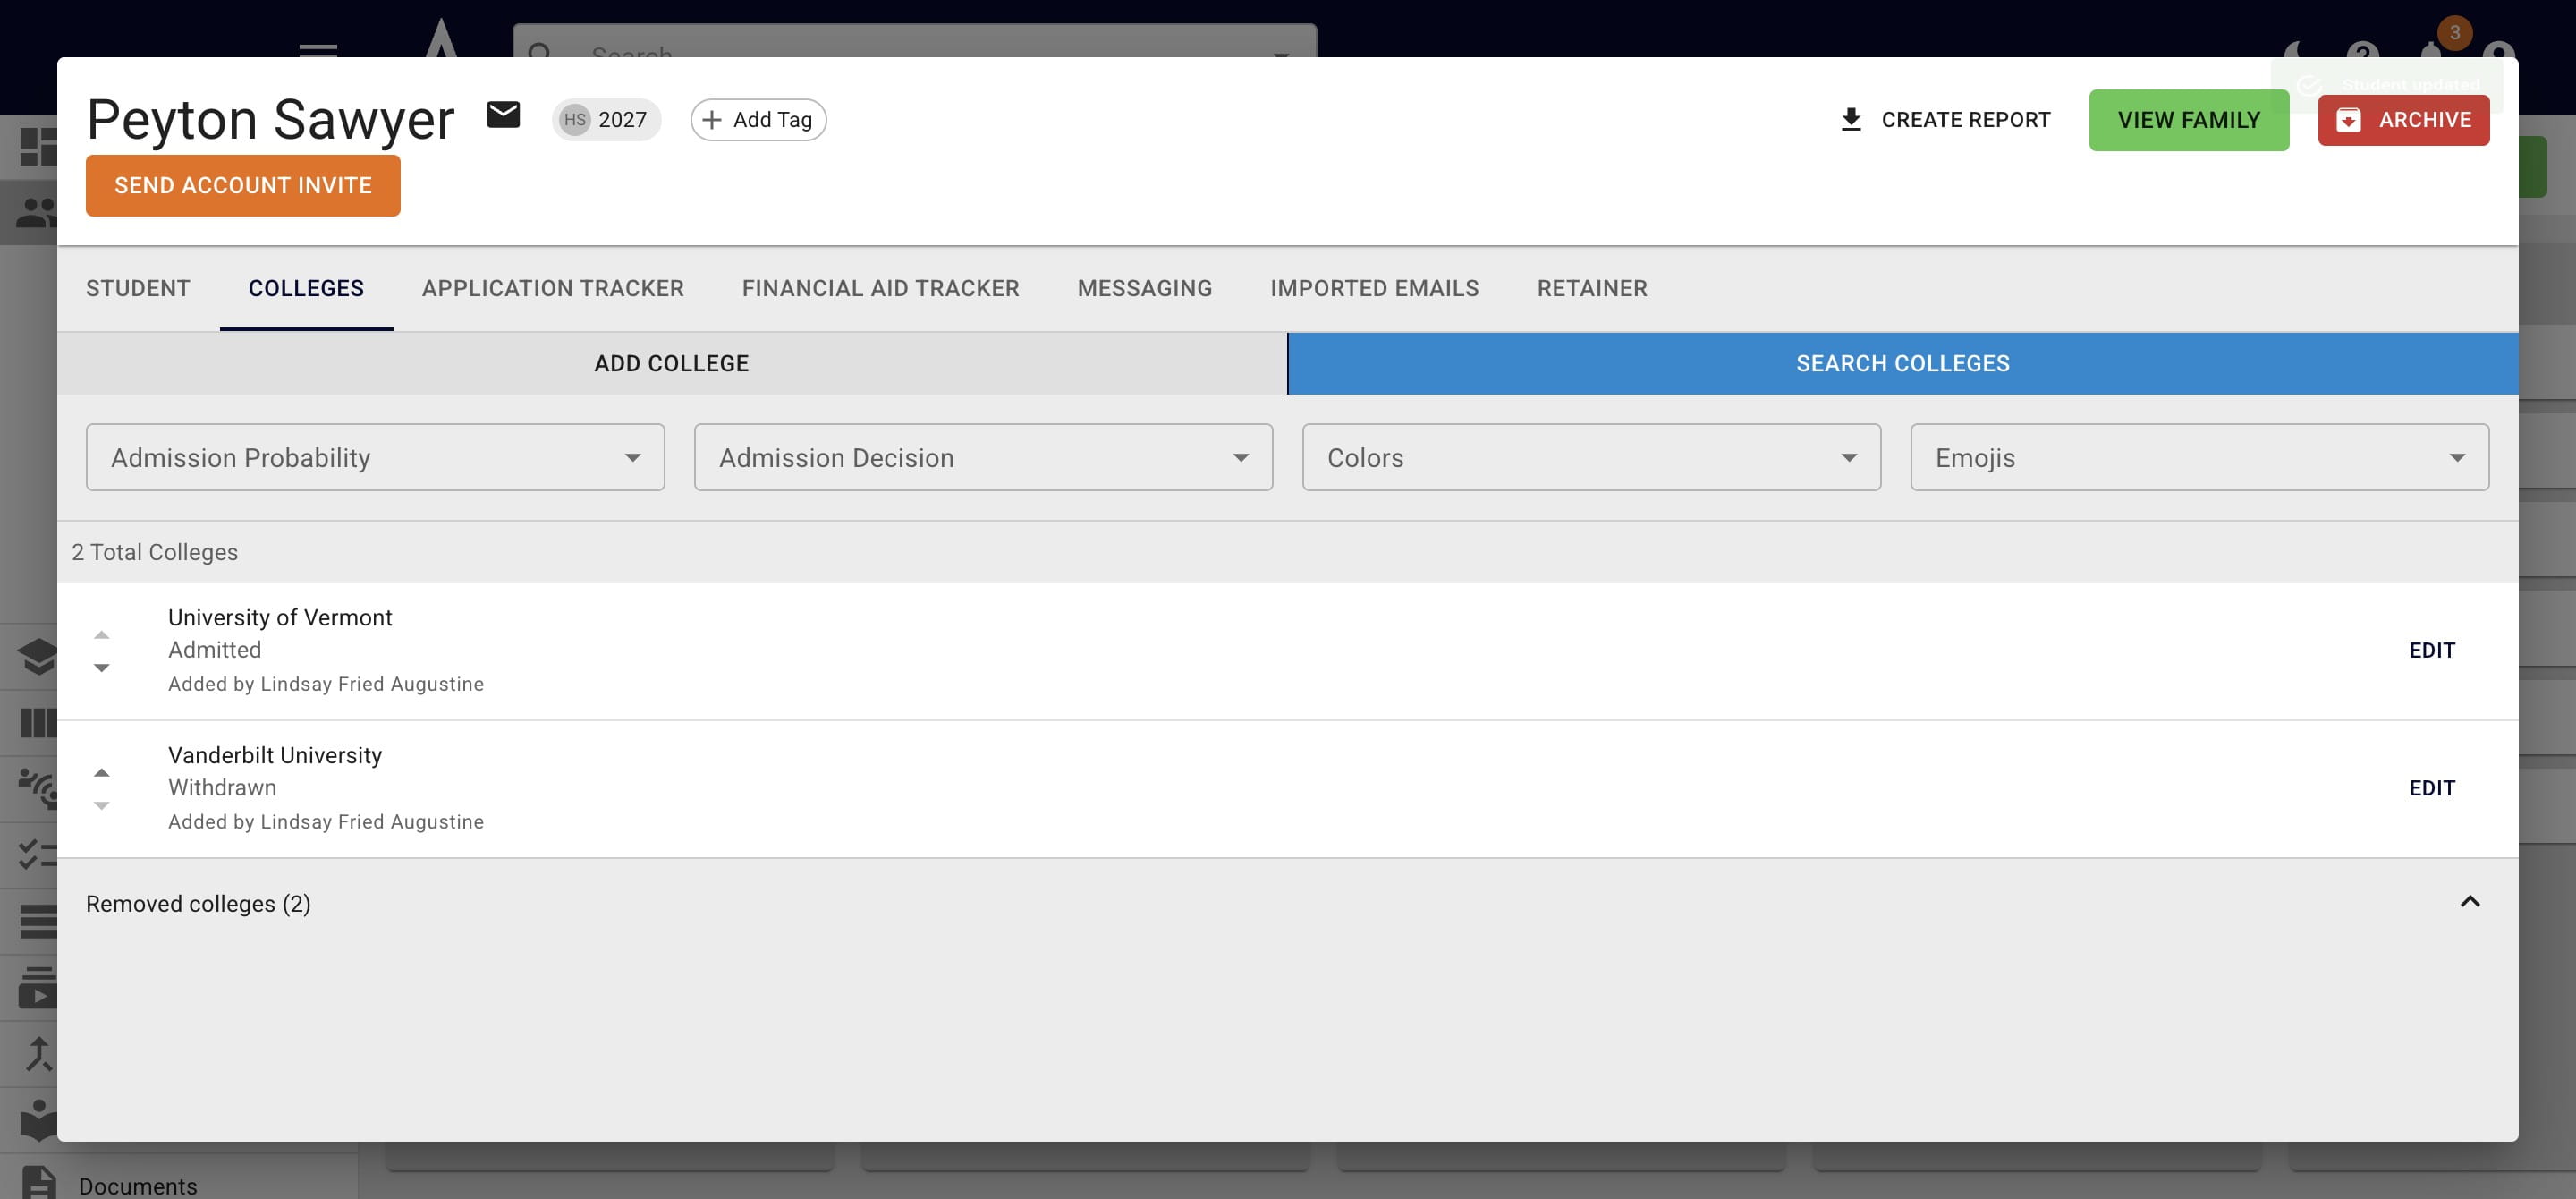
Task: Click the red ARCHIVE button
Action: pyautogui.click(x=2404, y=120)
